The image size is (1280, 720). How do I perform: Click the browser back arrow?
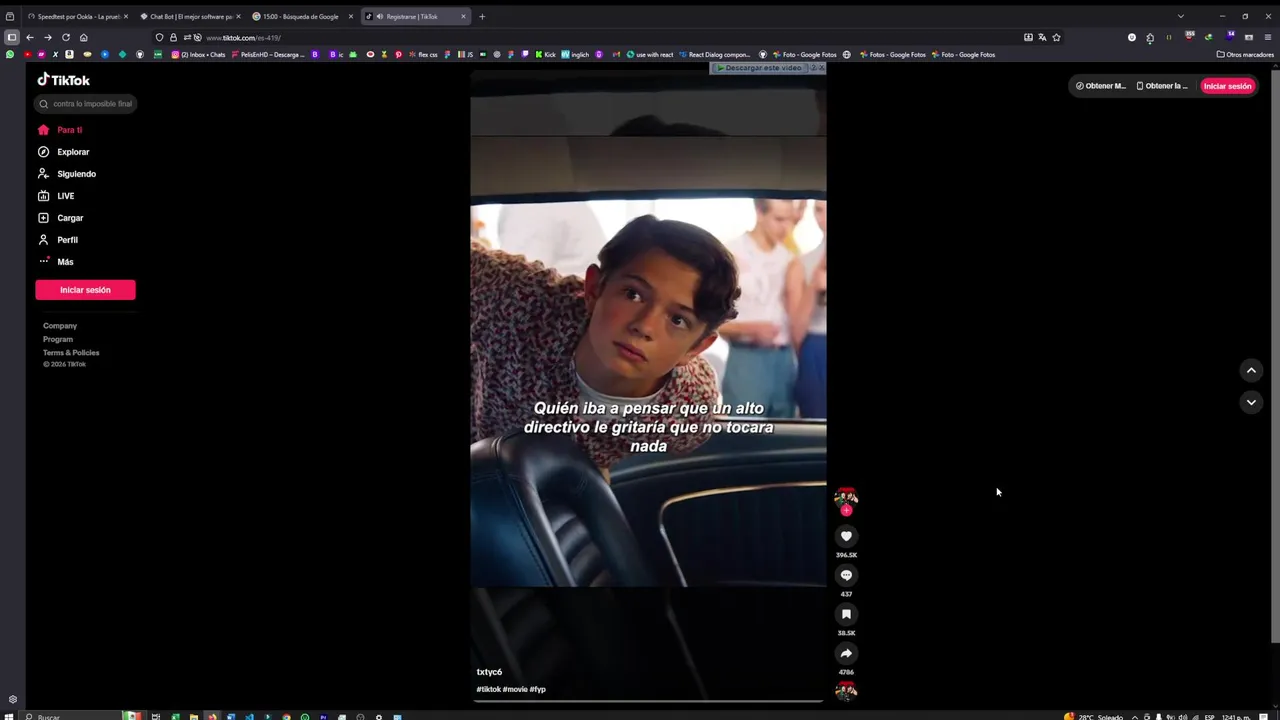click(x=30, y=38)
